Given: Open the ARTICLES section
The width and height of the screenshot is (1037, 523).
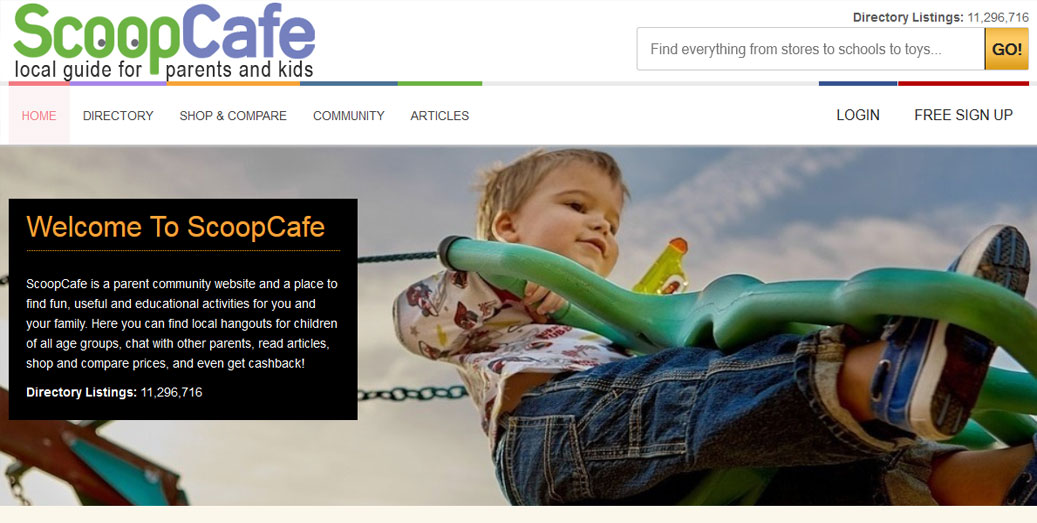Looking at the screenshot, I should point(440,116).
